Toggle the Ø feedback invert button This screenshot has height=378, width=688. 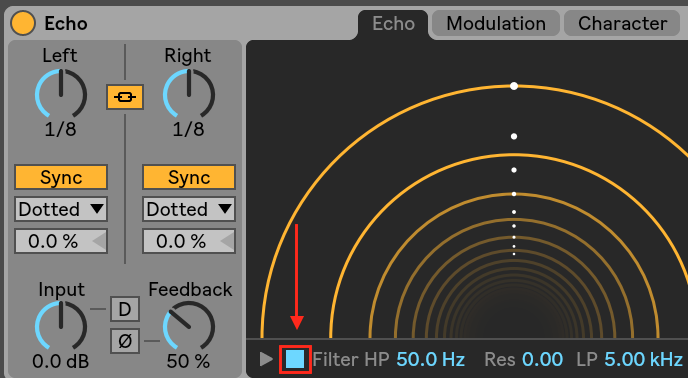[125, 341]
